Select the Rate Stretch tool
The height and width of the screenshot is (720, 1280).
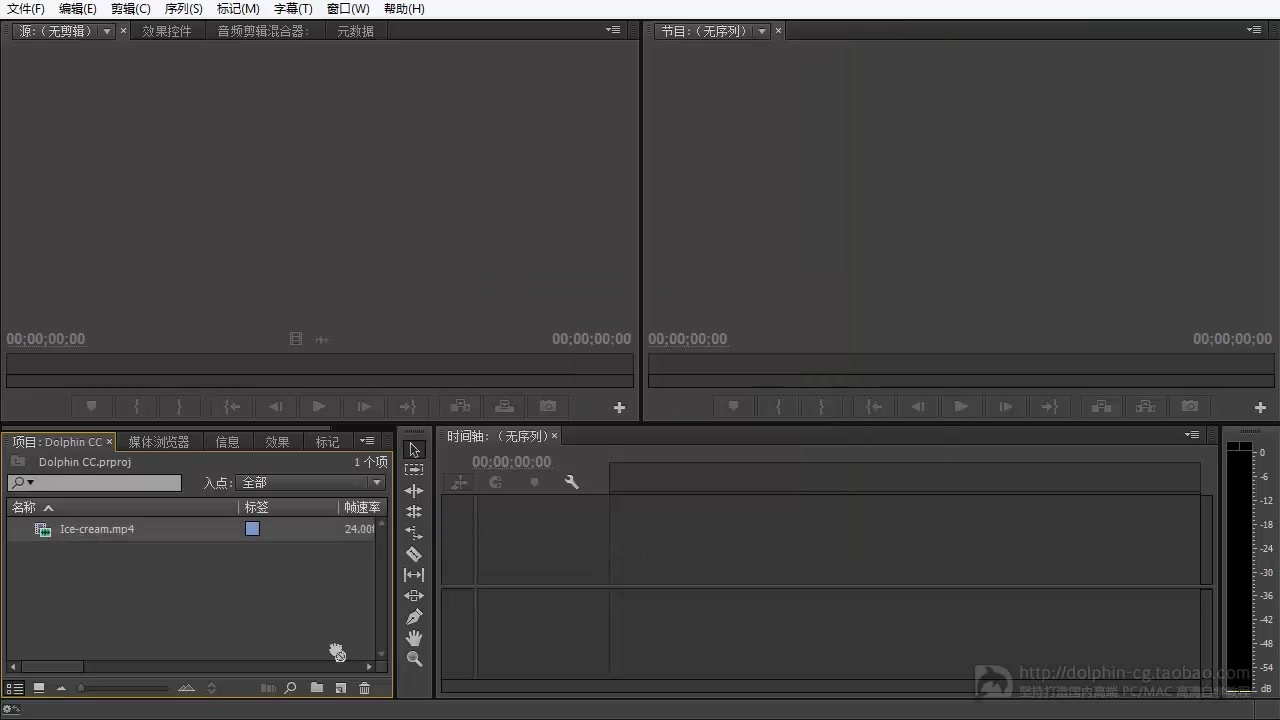click(414, 533)
